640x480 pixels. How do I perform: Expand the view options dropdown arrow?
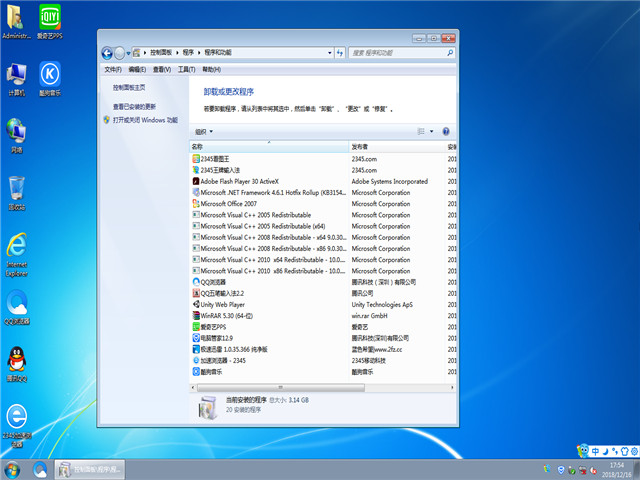point(431,131)
